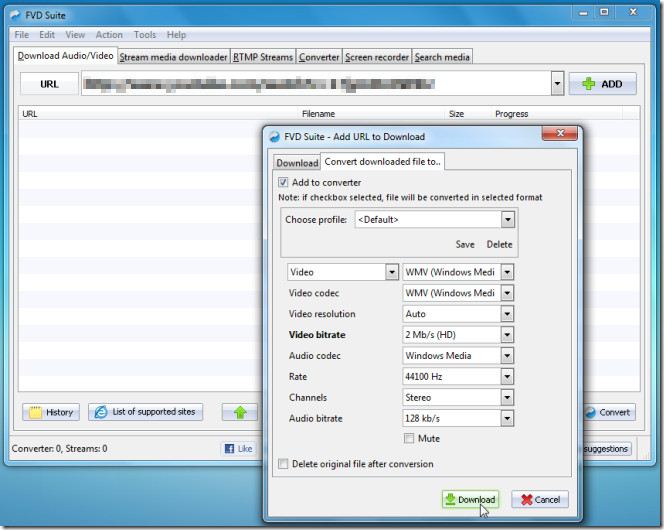The width and height of the screenshot is (664, 530).
Task: Open the Video type dropdown
Action: [x=392, y=272]
